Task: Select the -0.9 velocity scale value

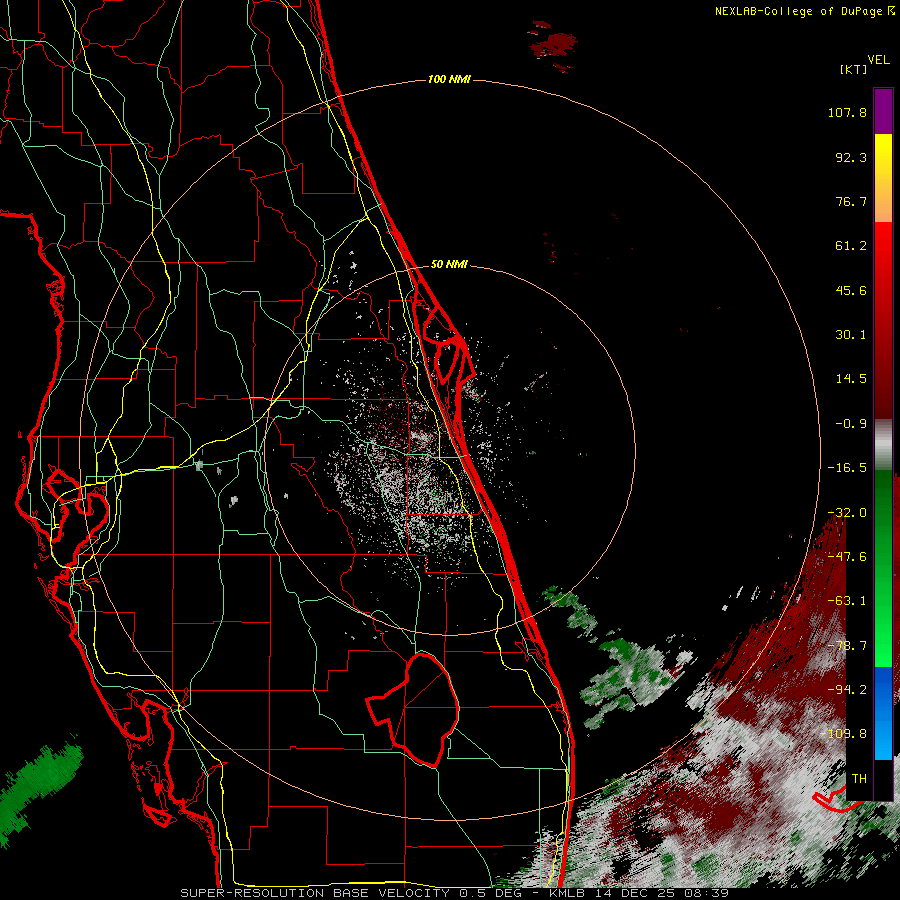Action: pos(851,424)
